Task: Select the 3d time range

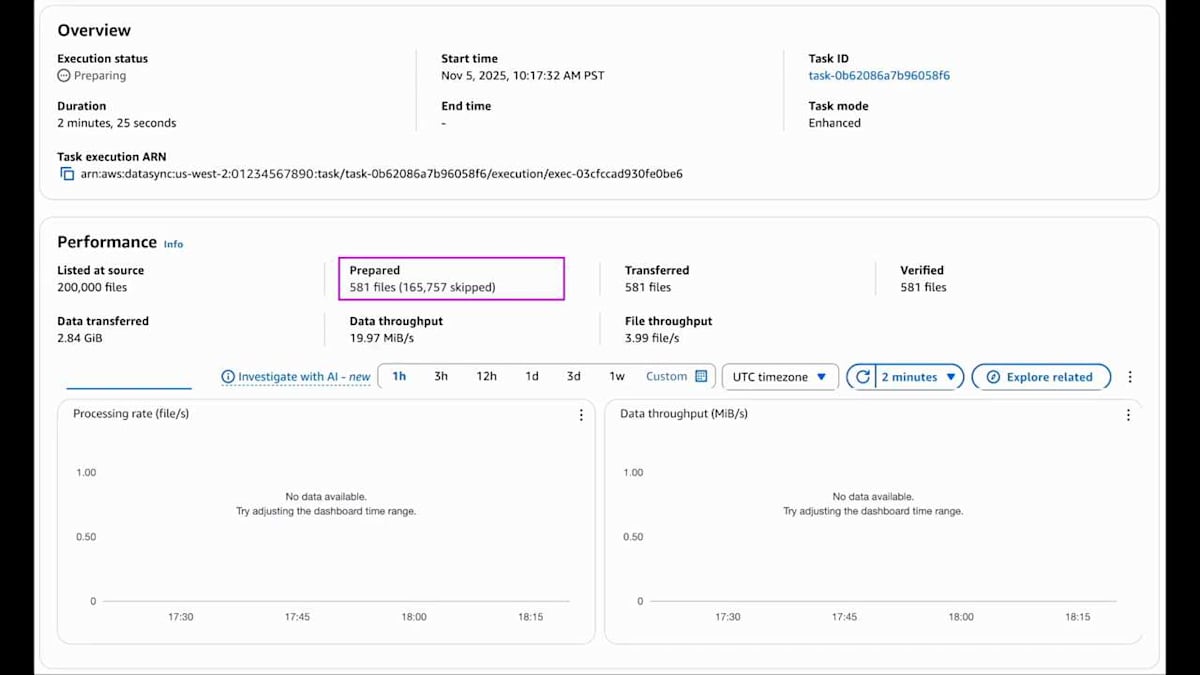Action: point(574,377)
